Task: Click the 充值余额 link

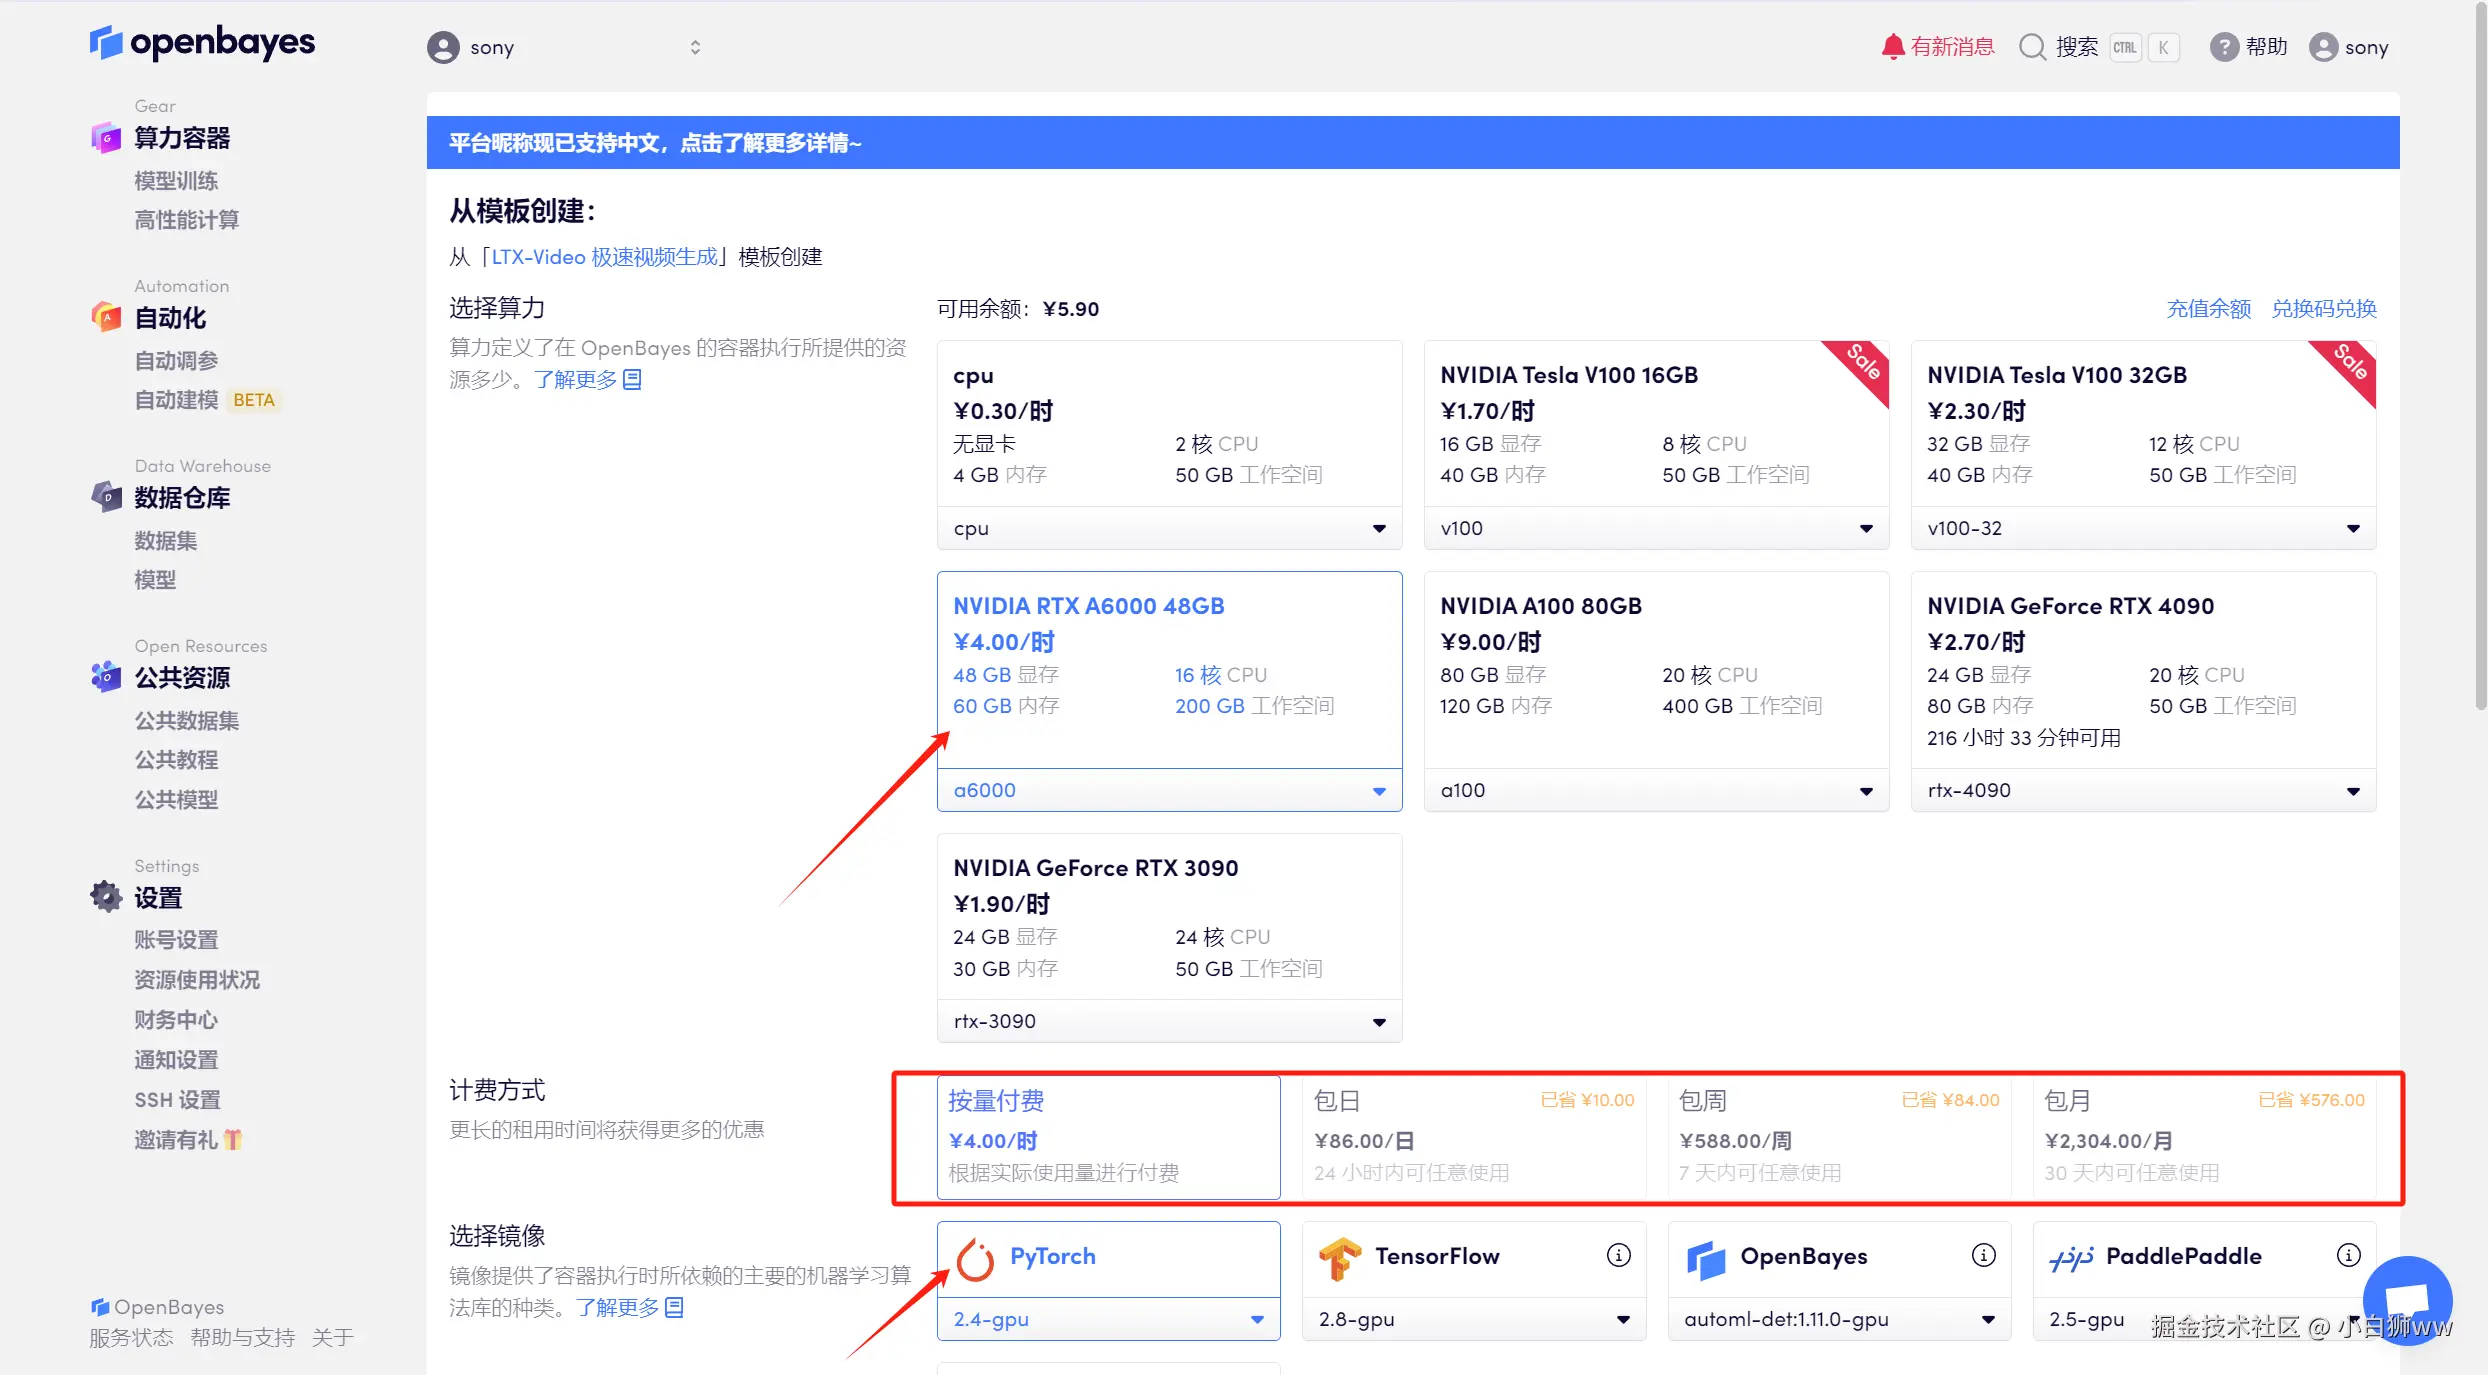Action: pyautogui.click(x=2208, y=308)
